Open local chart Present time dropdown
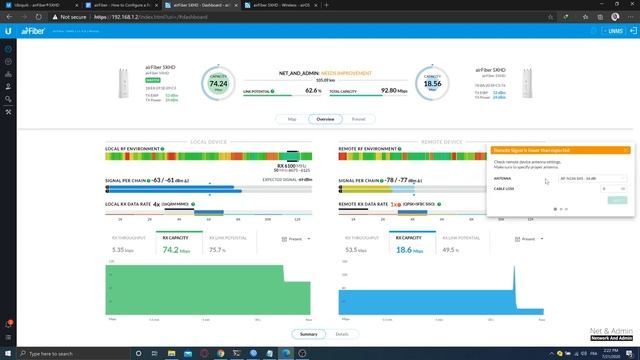 coord(296,239)
